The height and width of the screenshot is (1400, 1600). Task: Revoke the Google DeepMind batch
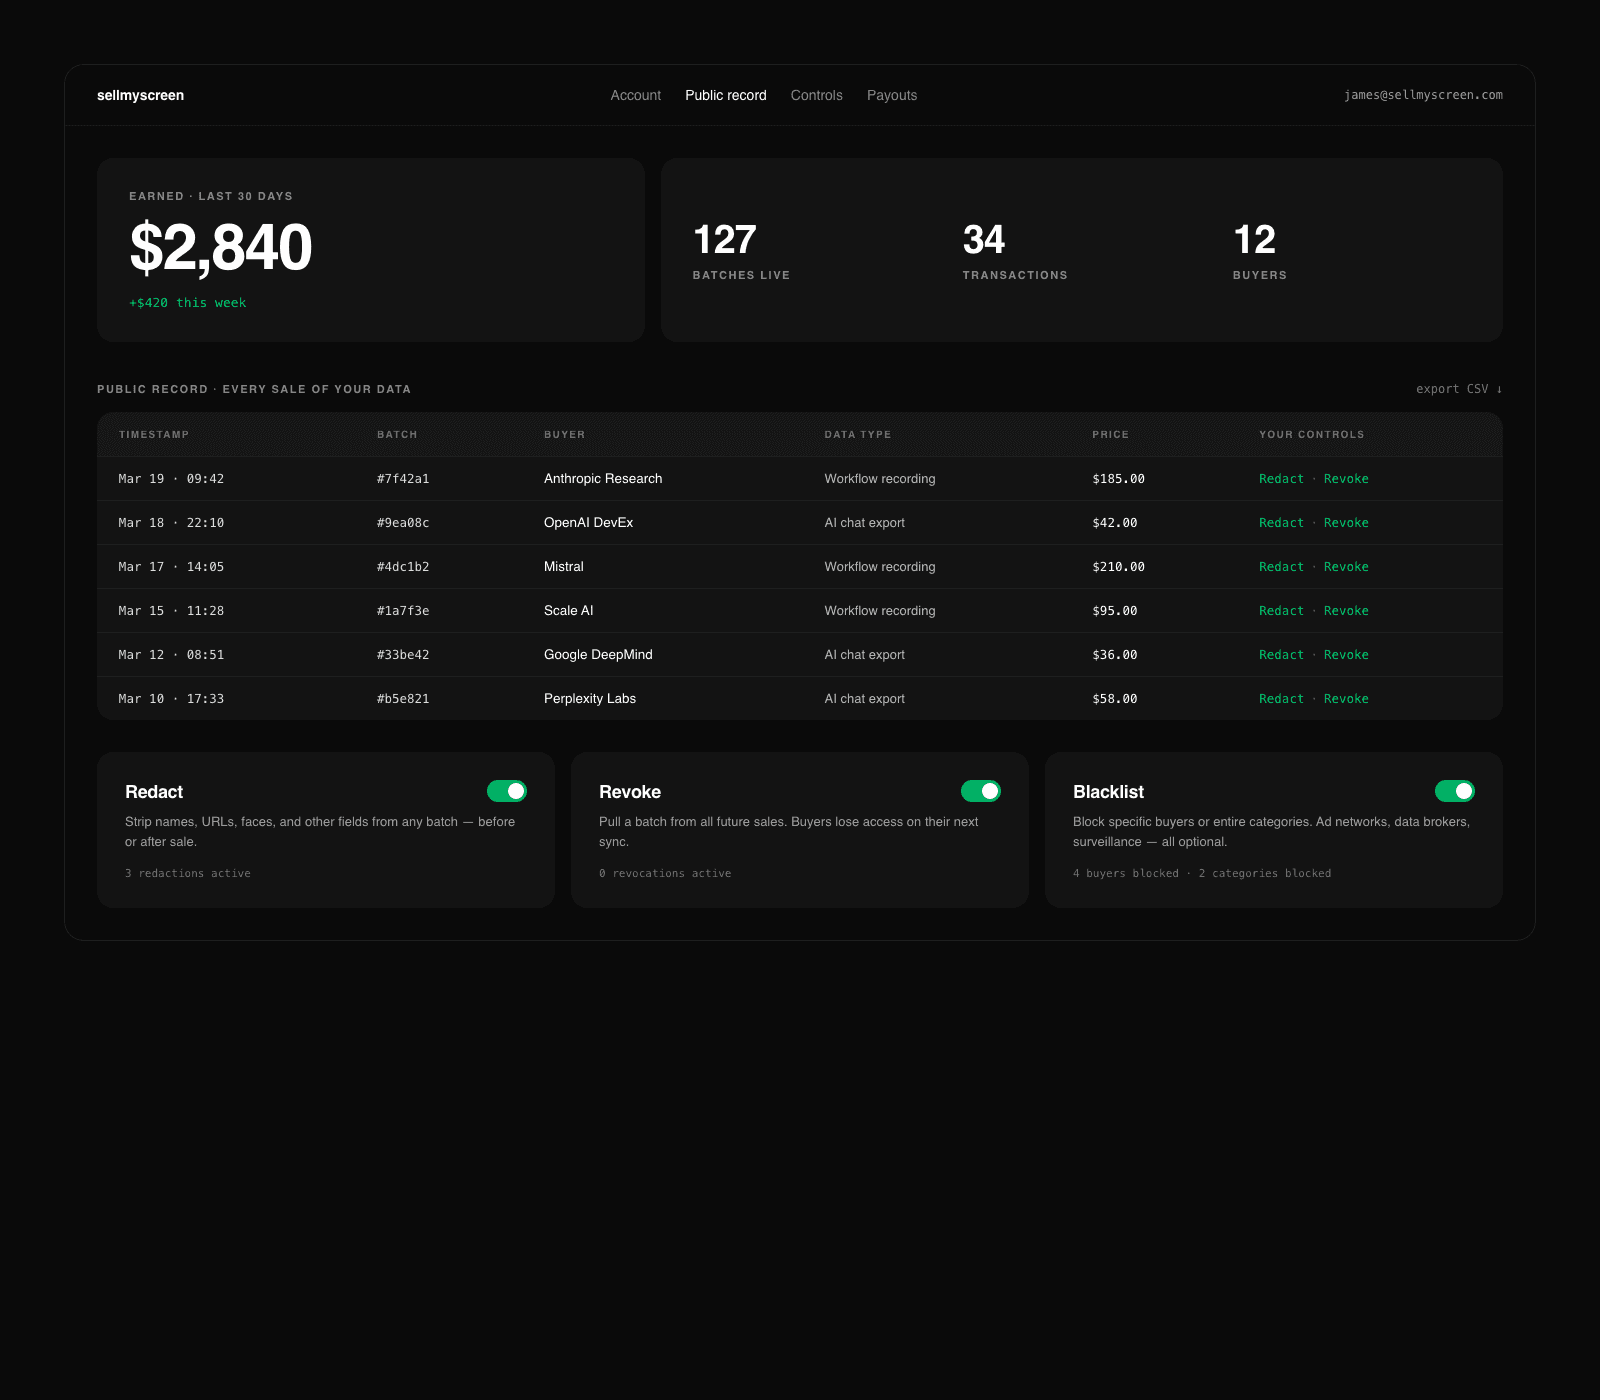[1346, 655]
